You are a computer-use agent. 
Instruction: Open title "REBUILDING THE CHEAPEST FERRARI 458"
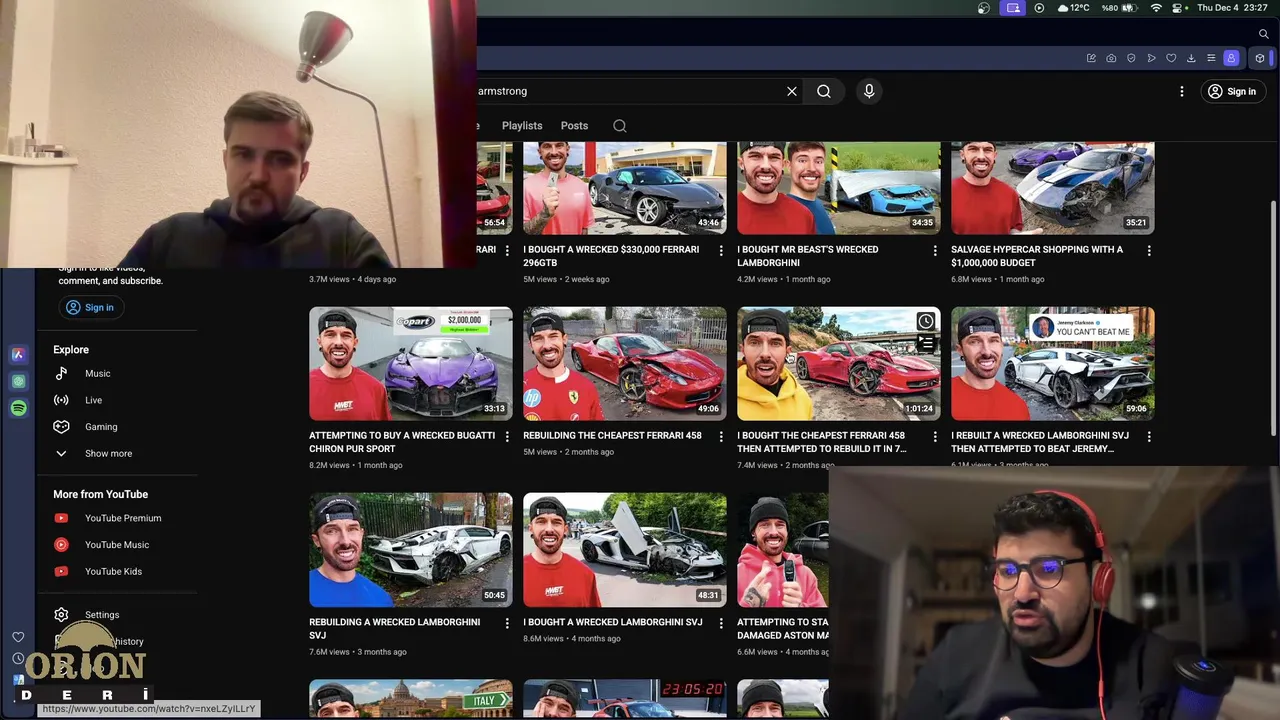(x=612, y=436)
